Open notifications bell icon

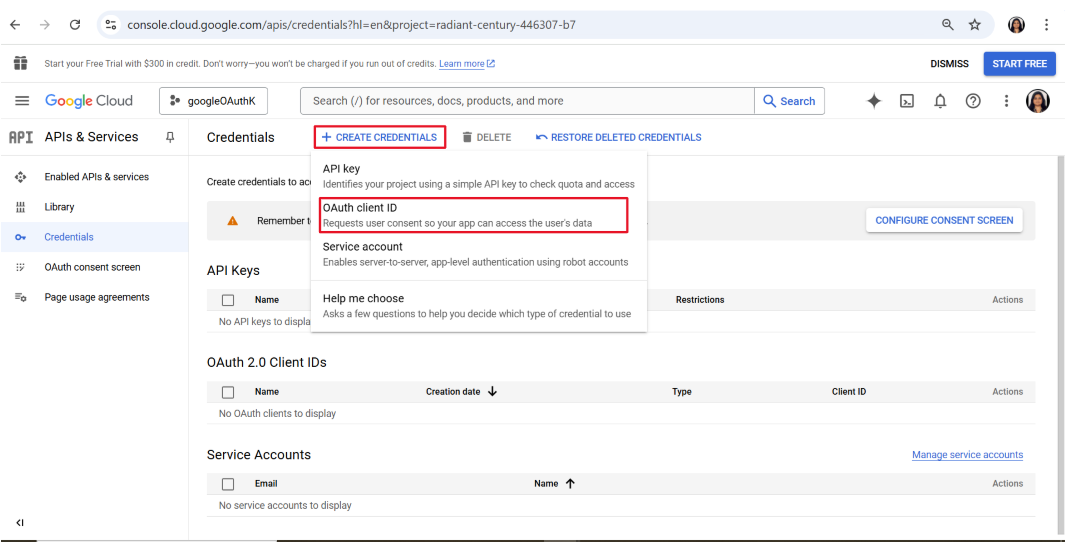pos(940,101)
